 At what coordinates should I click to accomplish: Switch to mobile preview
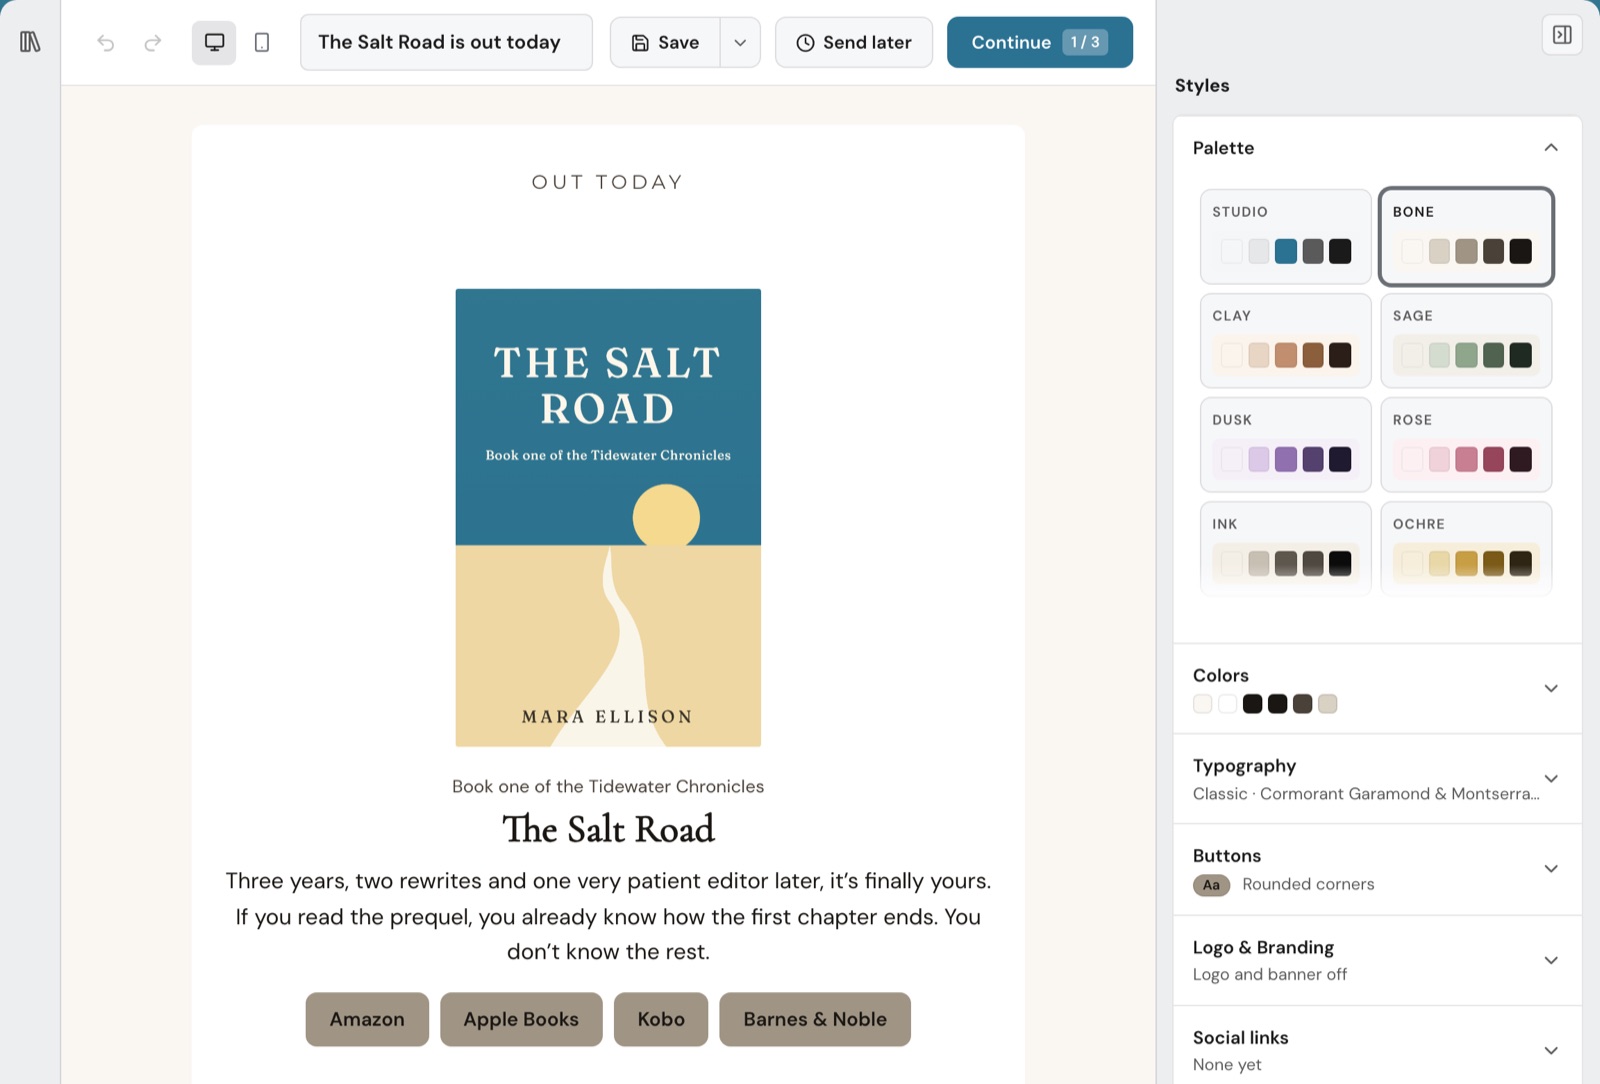[x=262, y=42]
